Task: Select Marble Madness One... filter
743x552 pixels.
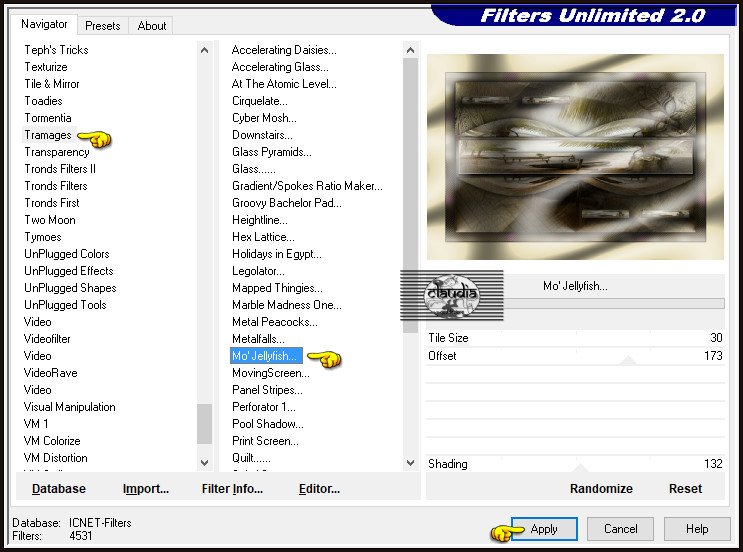Action: click(x=287, y=305)
